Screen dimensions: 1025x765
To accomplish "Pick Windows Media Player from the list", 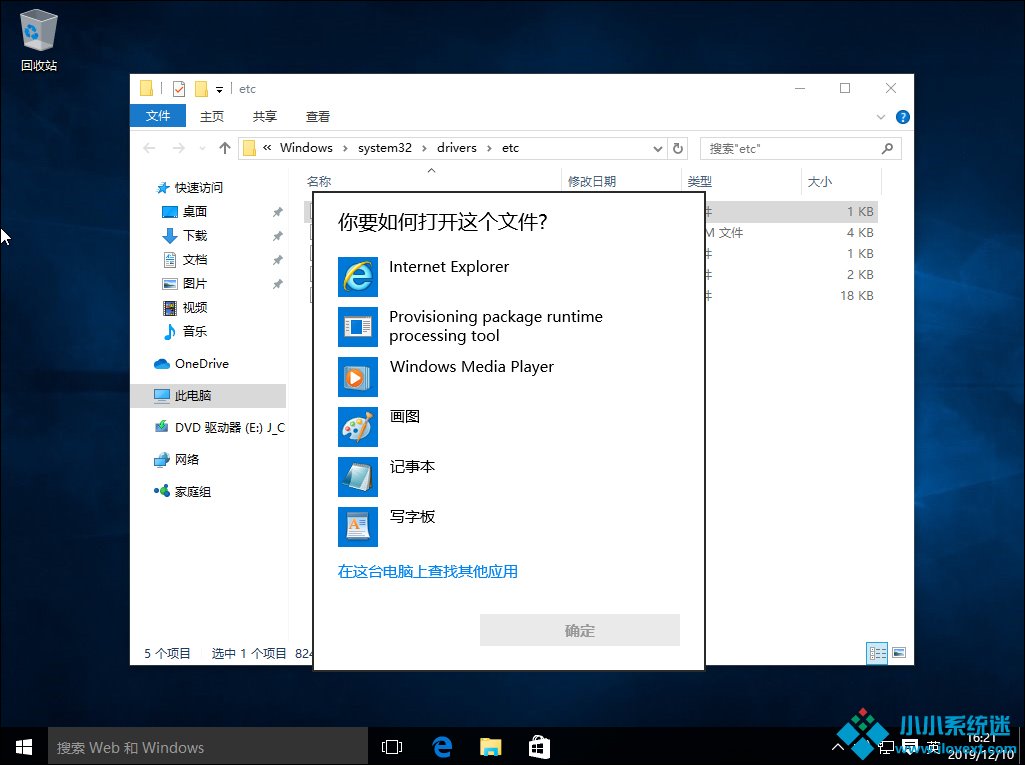I will [509, 377].
